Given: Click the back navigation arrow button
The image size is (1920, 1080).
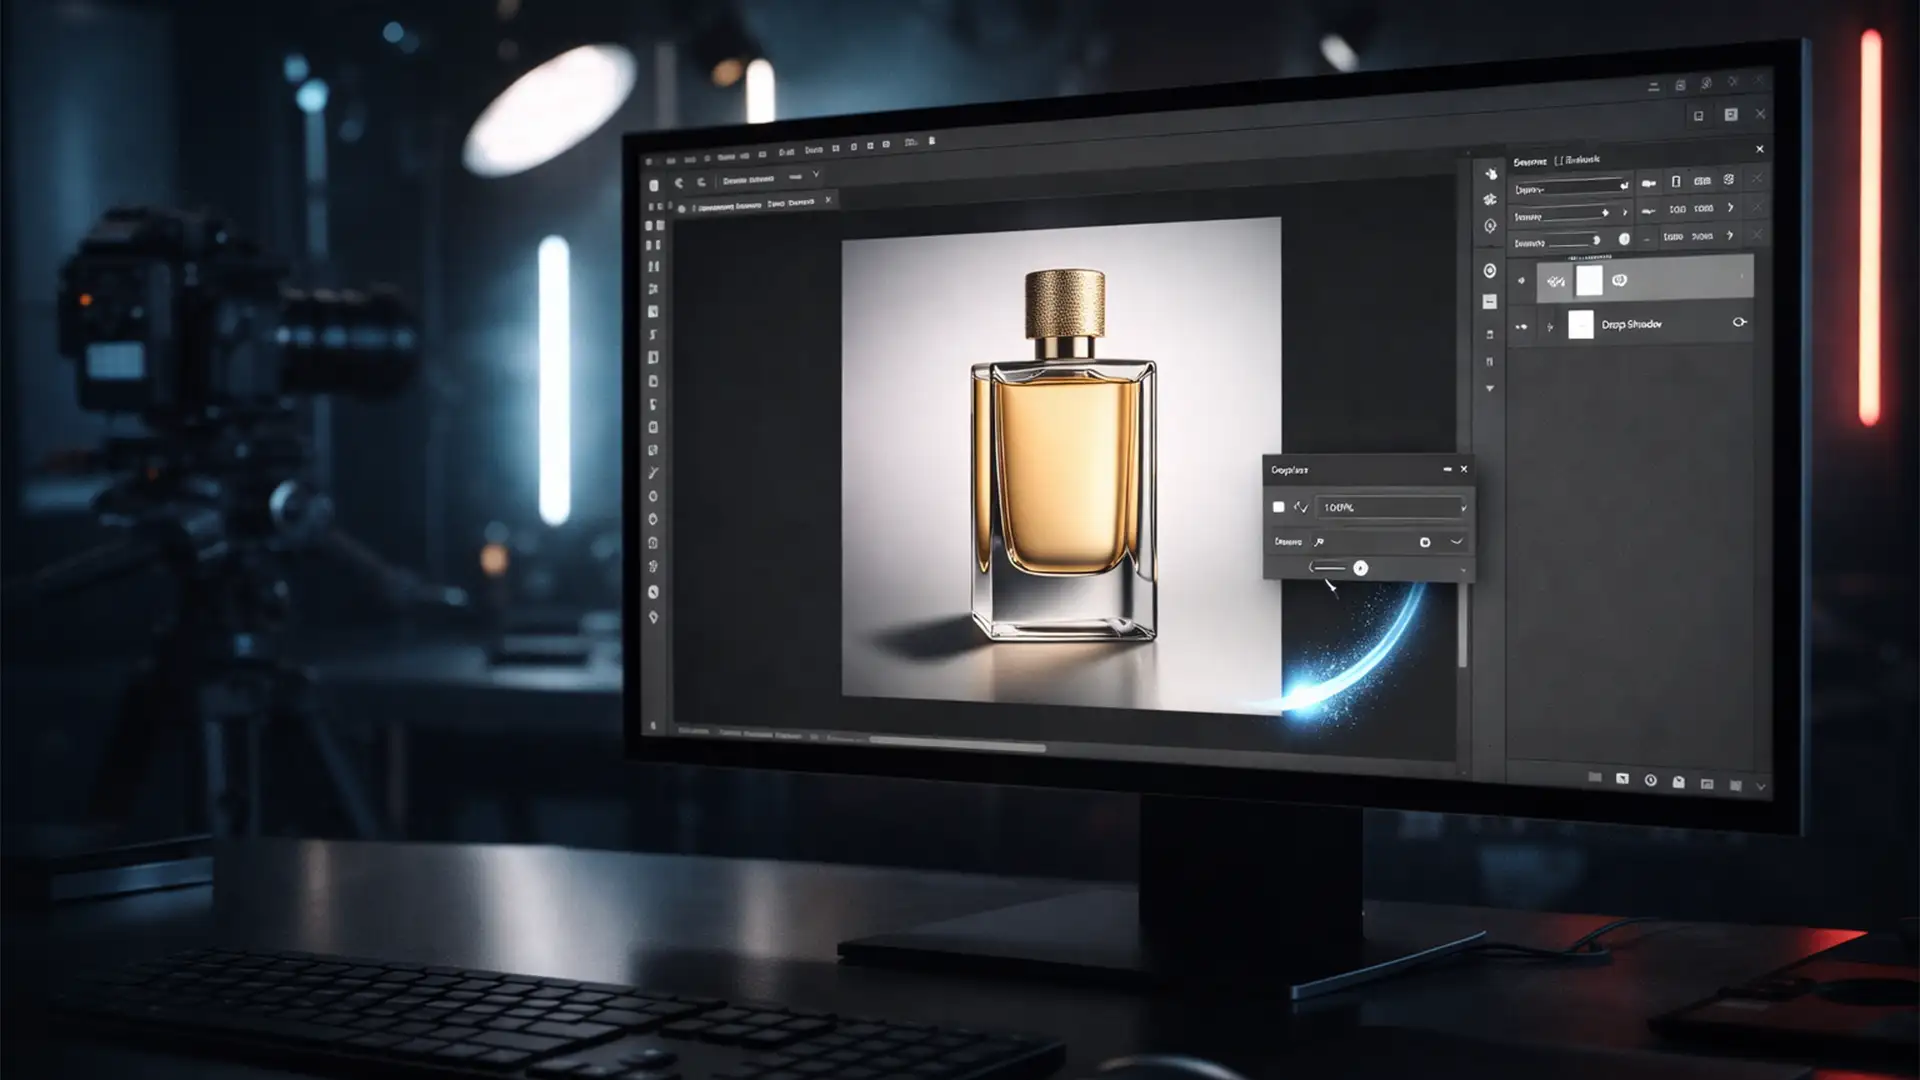Looking at the screenshot, I should coord(680,180).
